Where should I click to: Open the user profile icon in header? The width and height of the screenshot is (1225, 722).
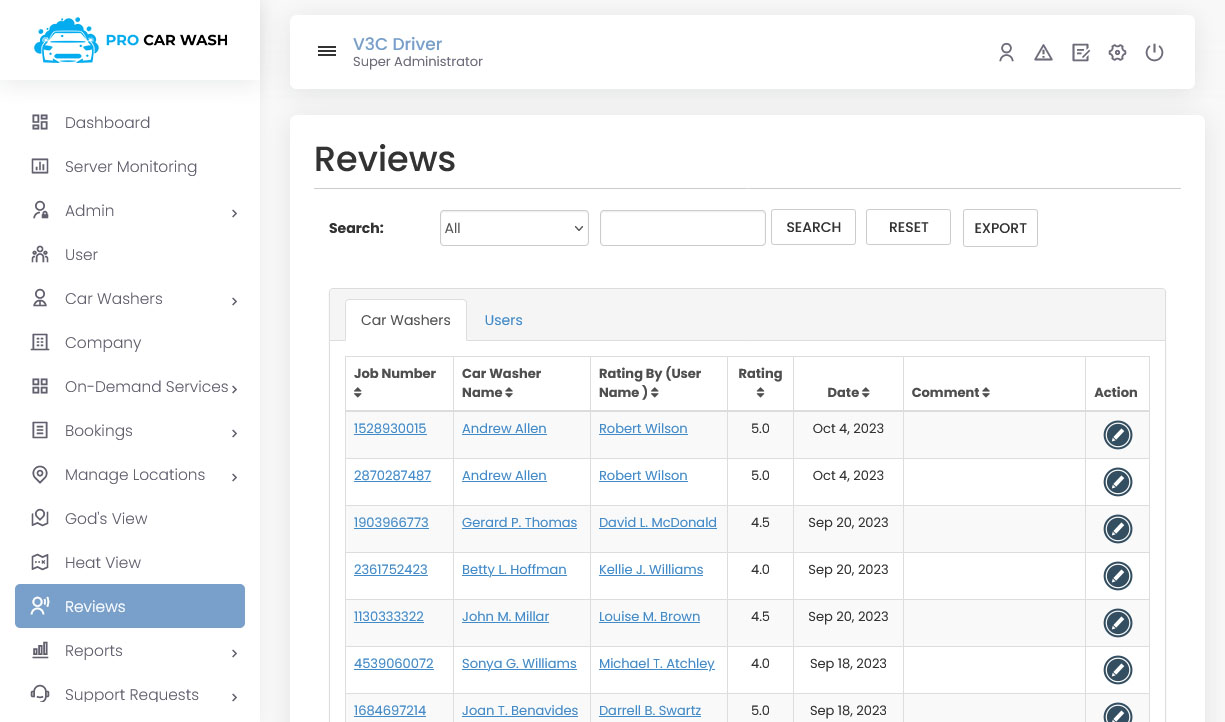click(1006, 53)
